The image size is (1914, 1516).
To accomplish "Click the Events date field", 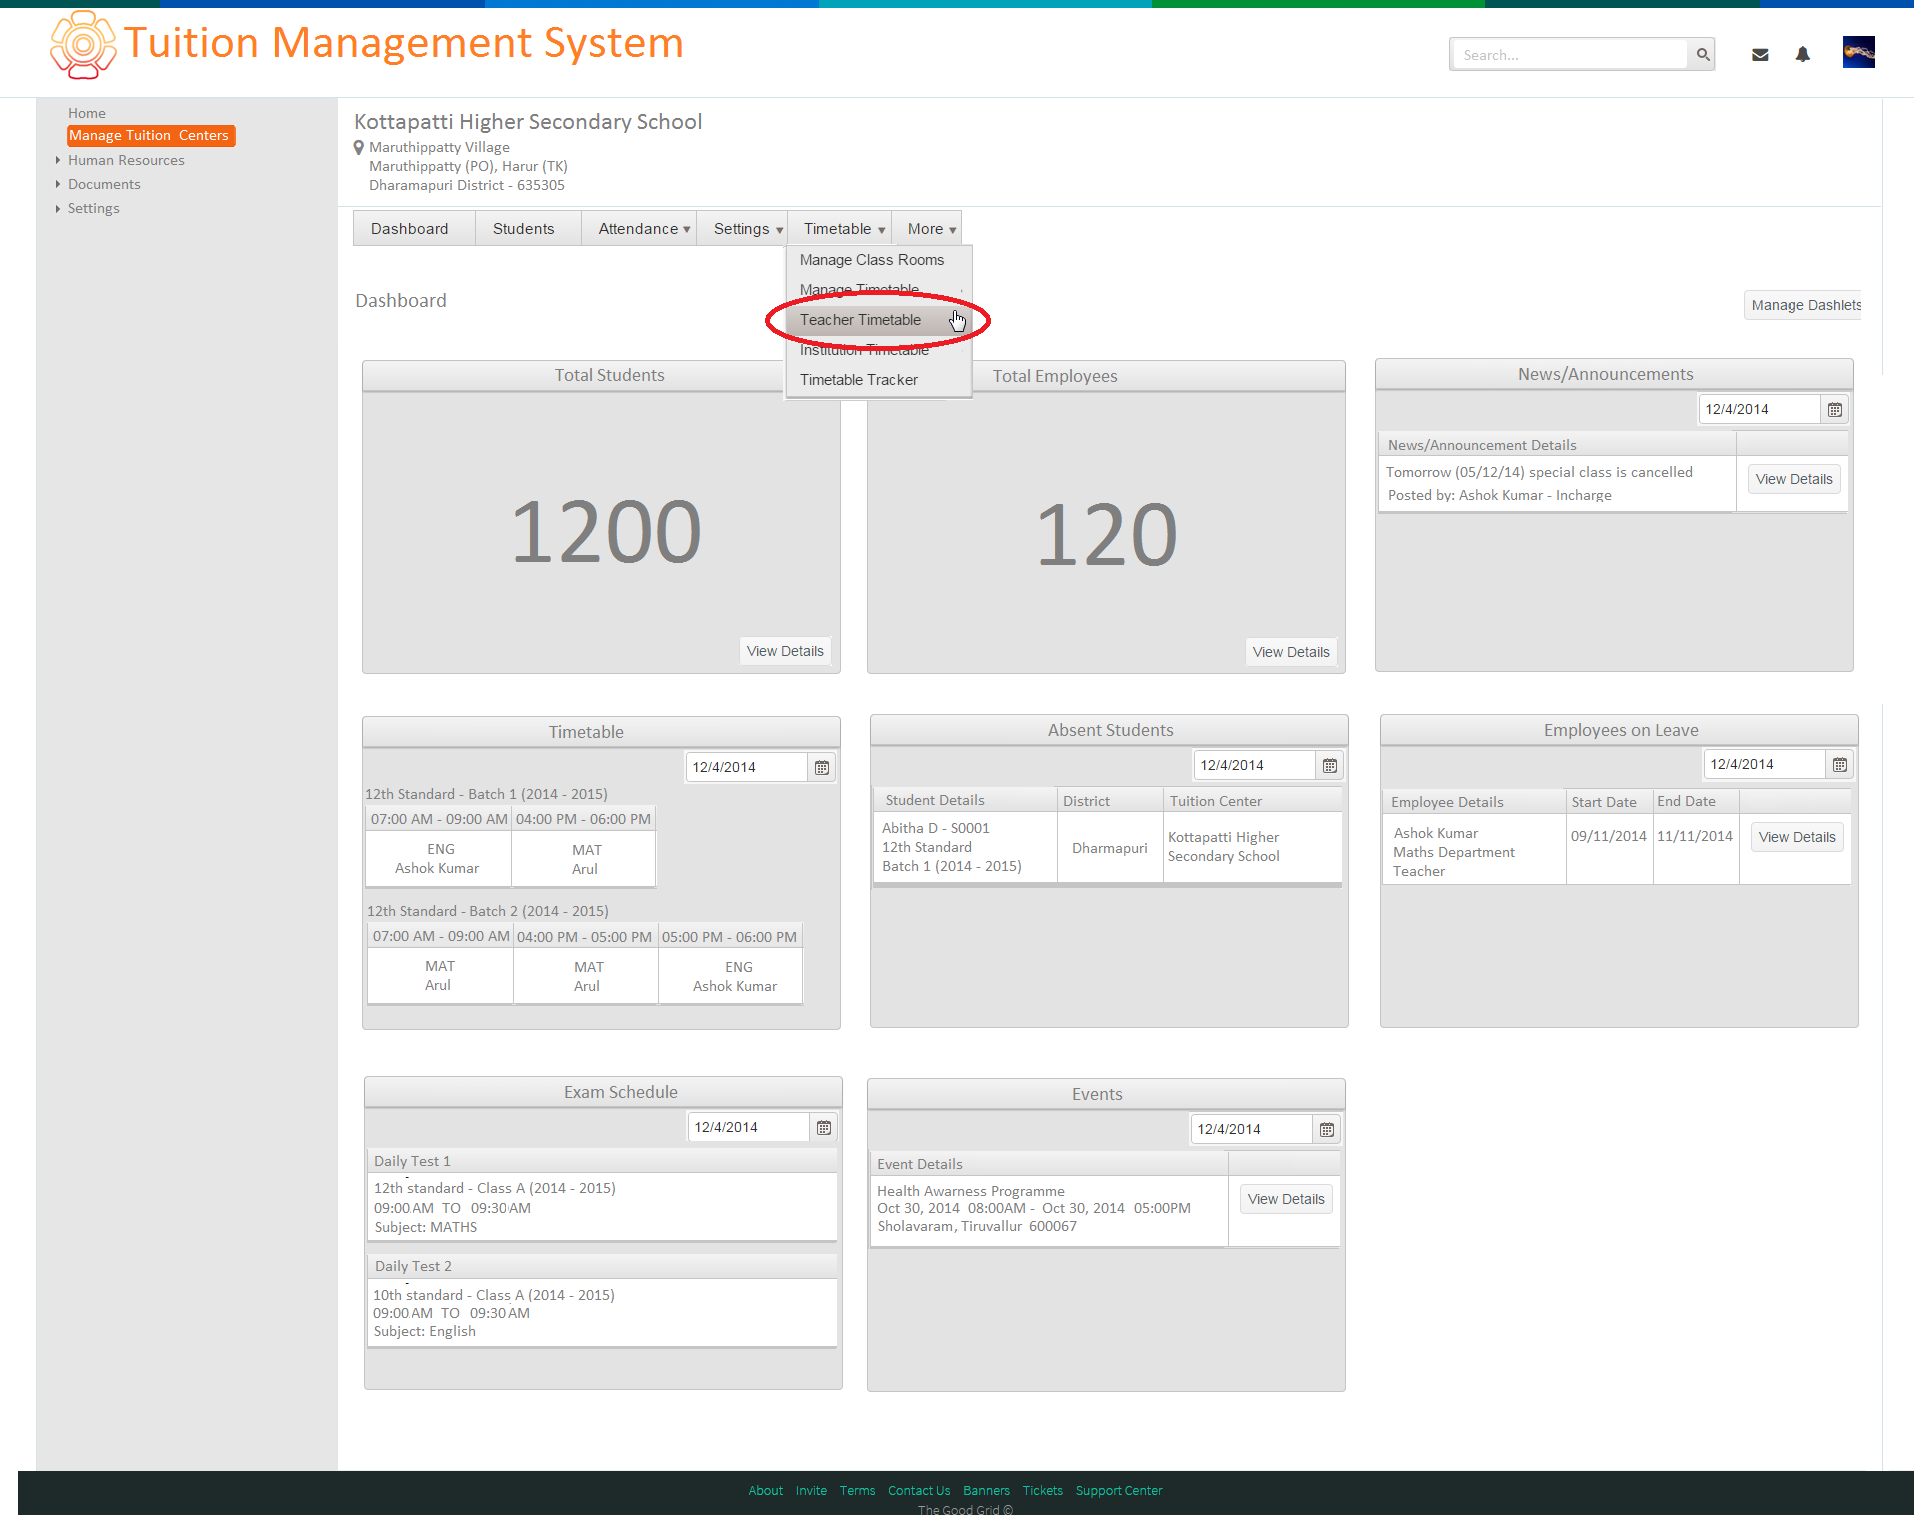I will 1251,1130.
